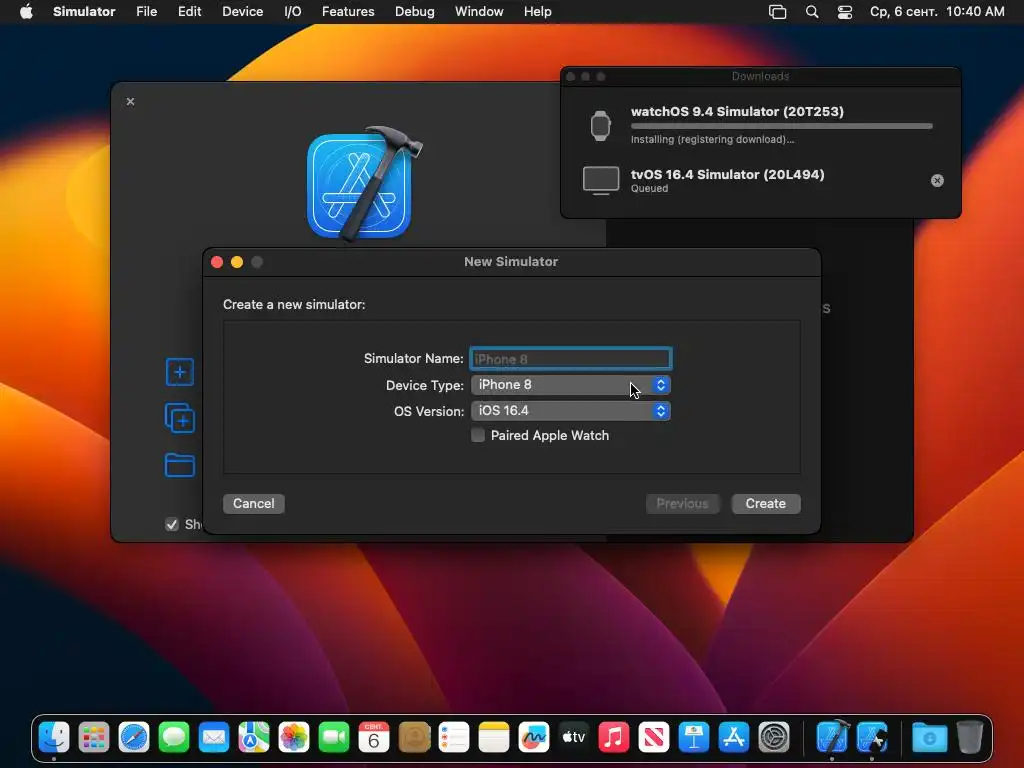Open App Store from the Dock
1024x768 pixels.
coord(734,738)
